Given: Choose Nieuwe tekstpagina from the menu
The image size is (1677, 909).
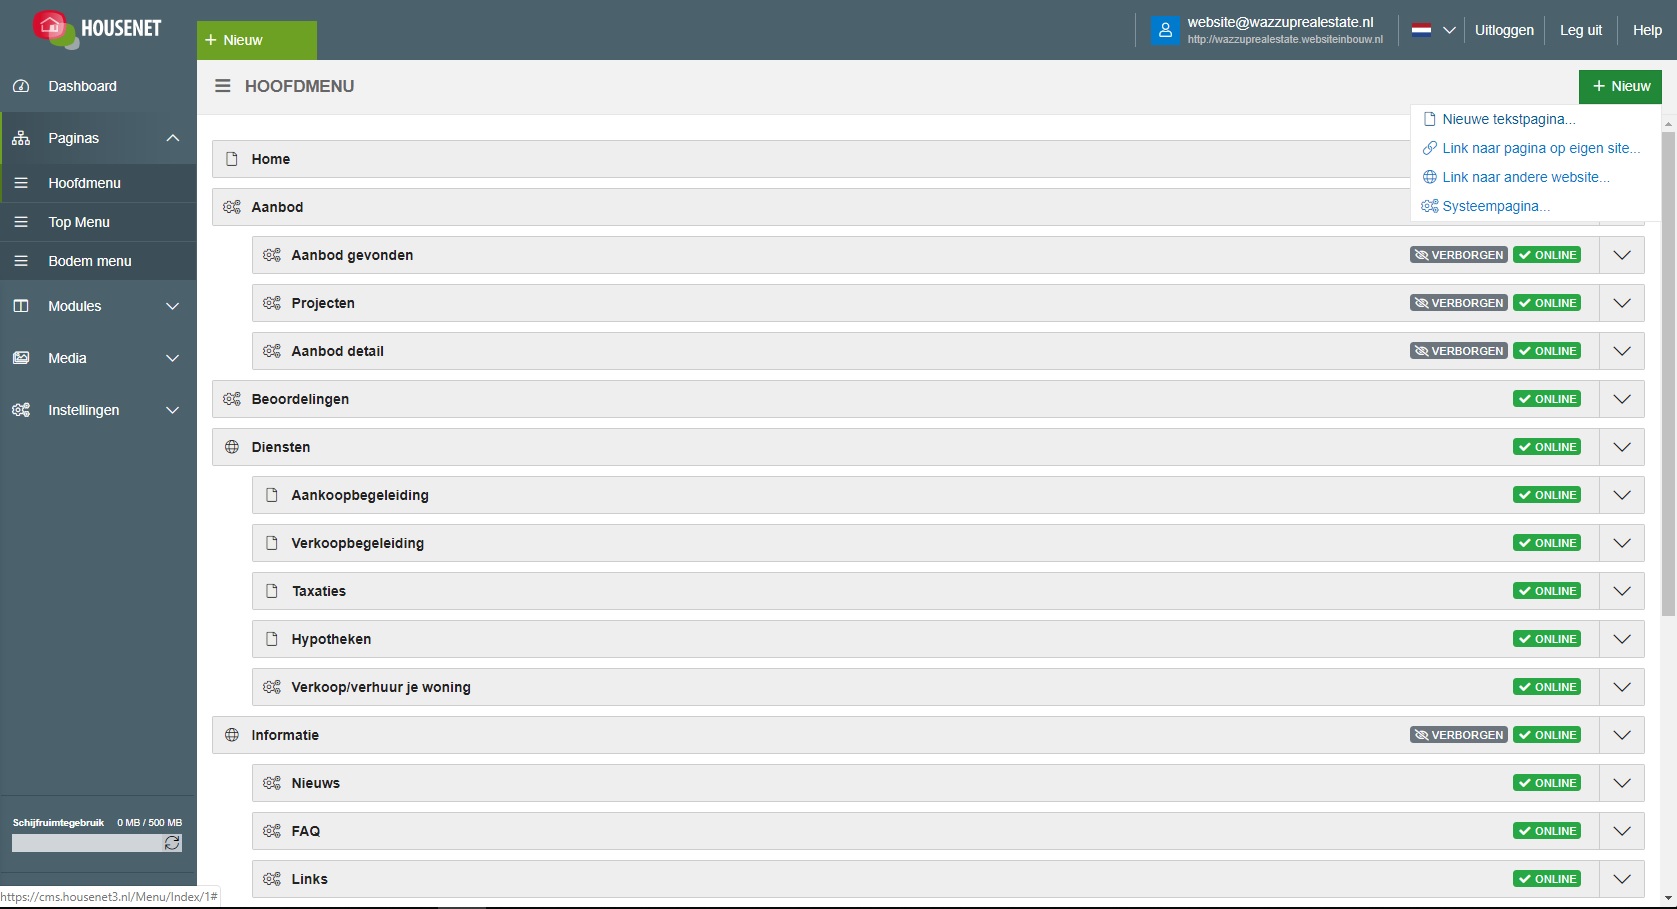Looking at the screenshot, I should point(1508,119).
